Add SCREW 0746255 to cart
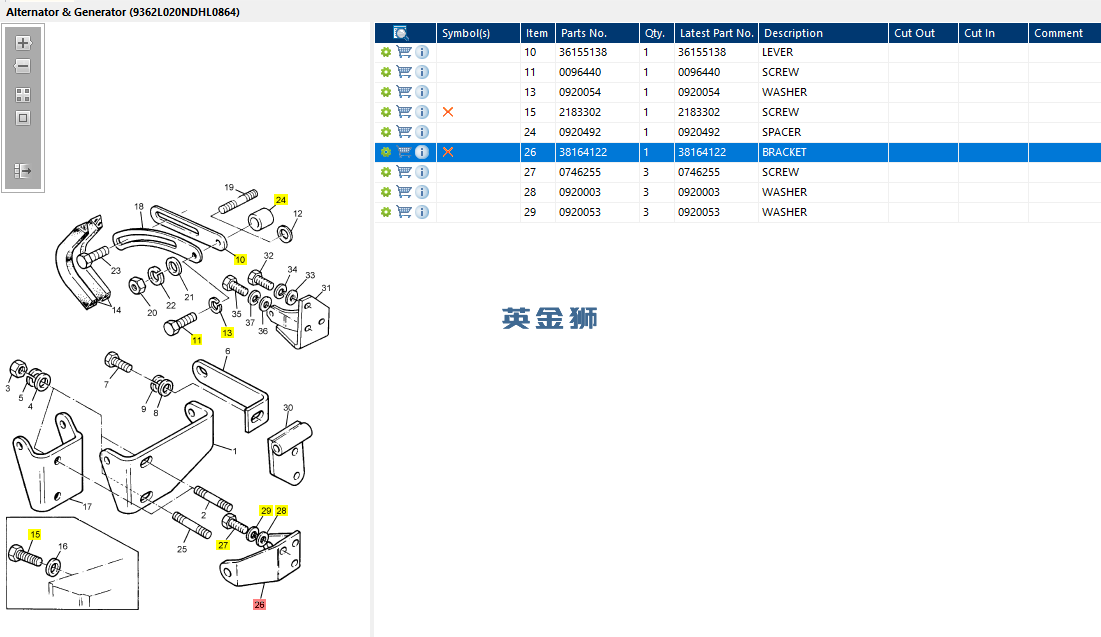The width and height of the screenshot is (1101, 637). point(404,172)
